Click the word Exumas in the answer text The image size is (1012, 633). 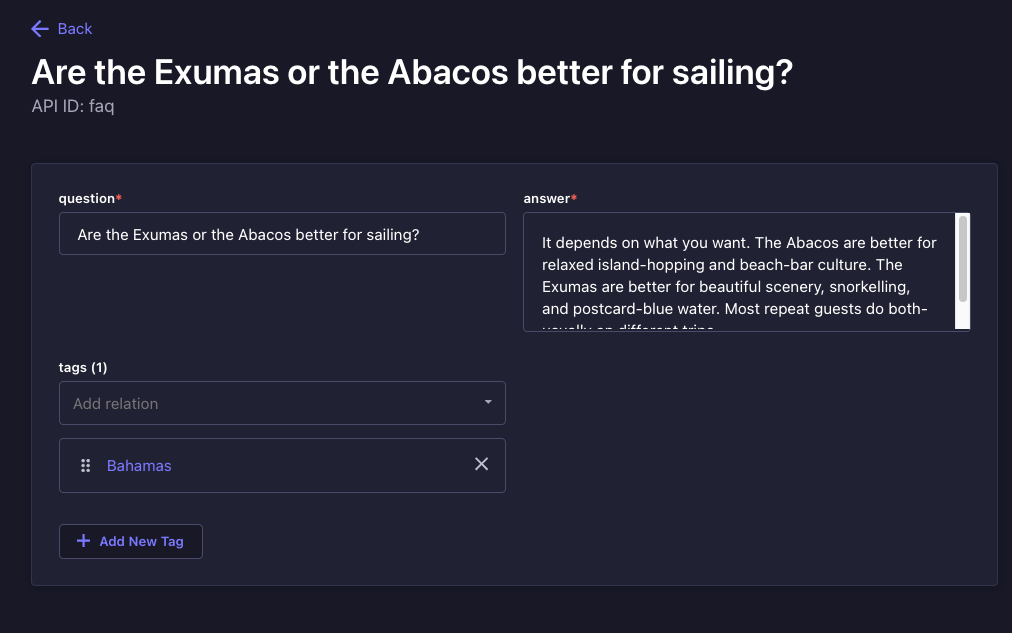[x=569, y=286]
